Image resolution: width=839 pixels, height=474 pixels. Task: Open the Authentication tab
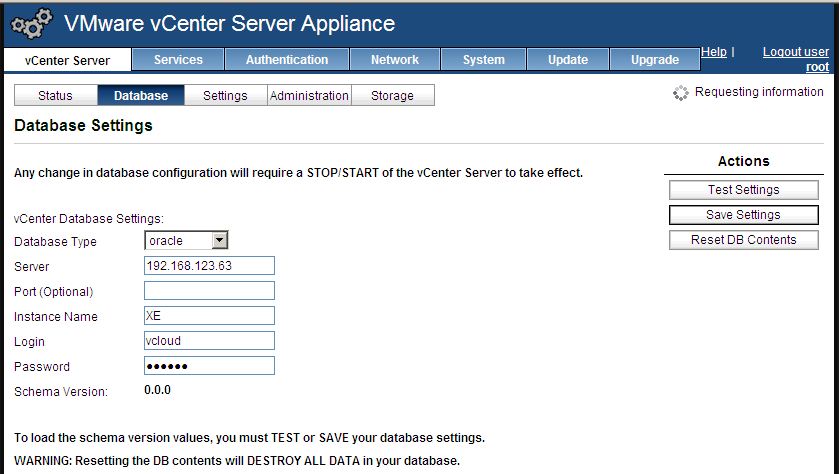coord(286,60)
